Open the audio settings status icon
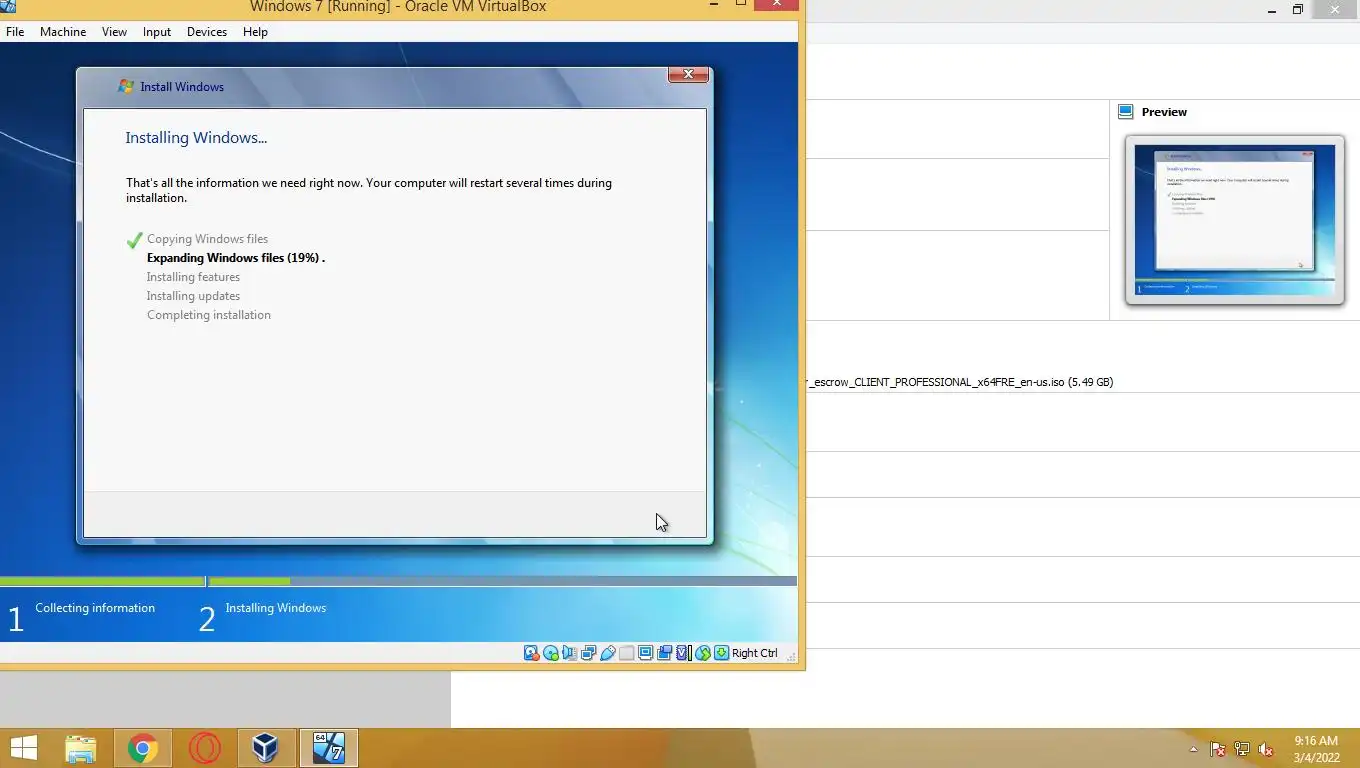Viewport: 1360px width, 768px height. 569,653
